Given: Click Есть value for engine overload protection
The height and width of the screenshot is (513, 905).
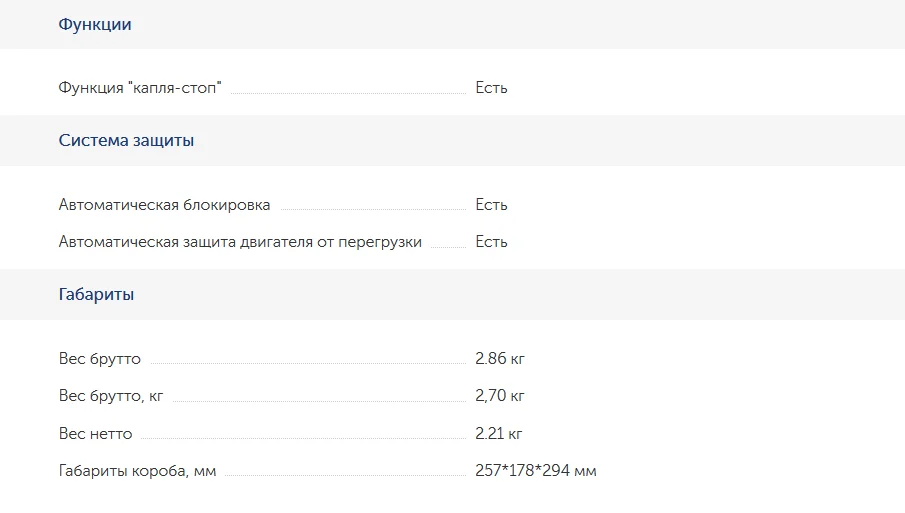Looking at the screenshot, I should tap(491, 242).
